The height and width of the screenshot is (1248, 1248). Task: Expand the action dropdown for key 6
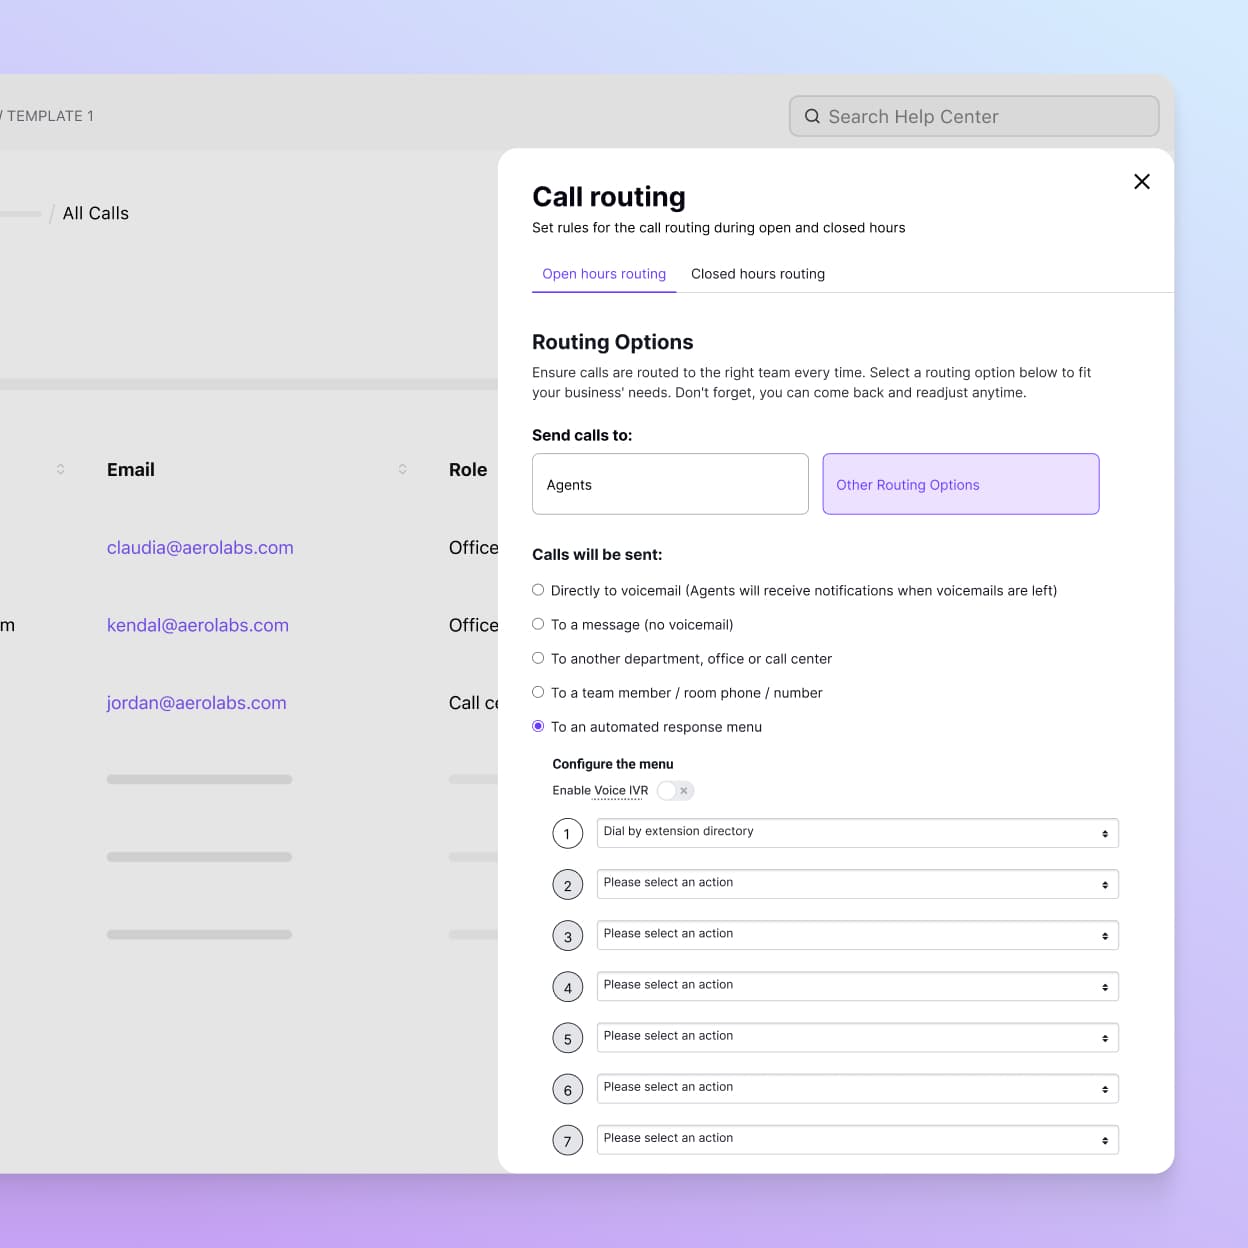[856, 1088]
